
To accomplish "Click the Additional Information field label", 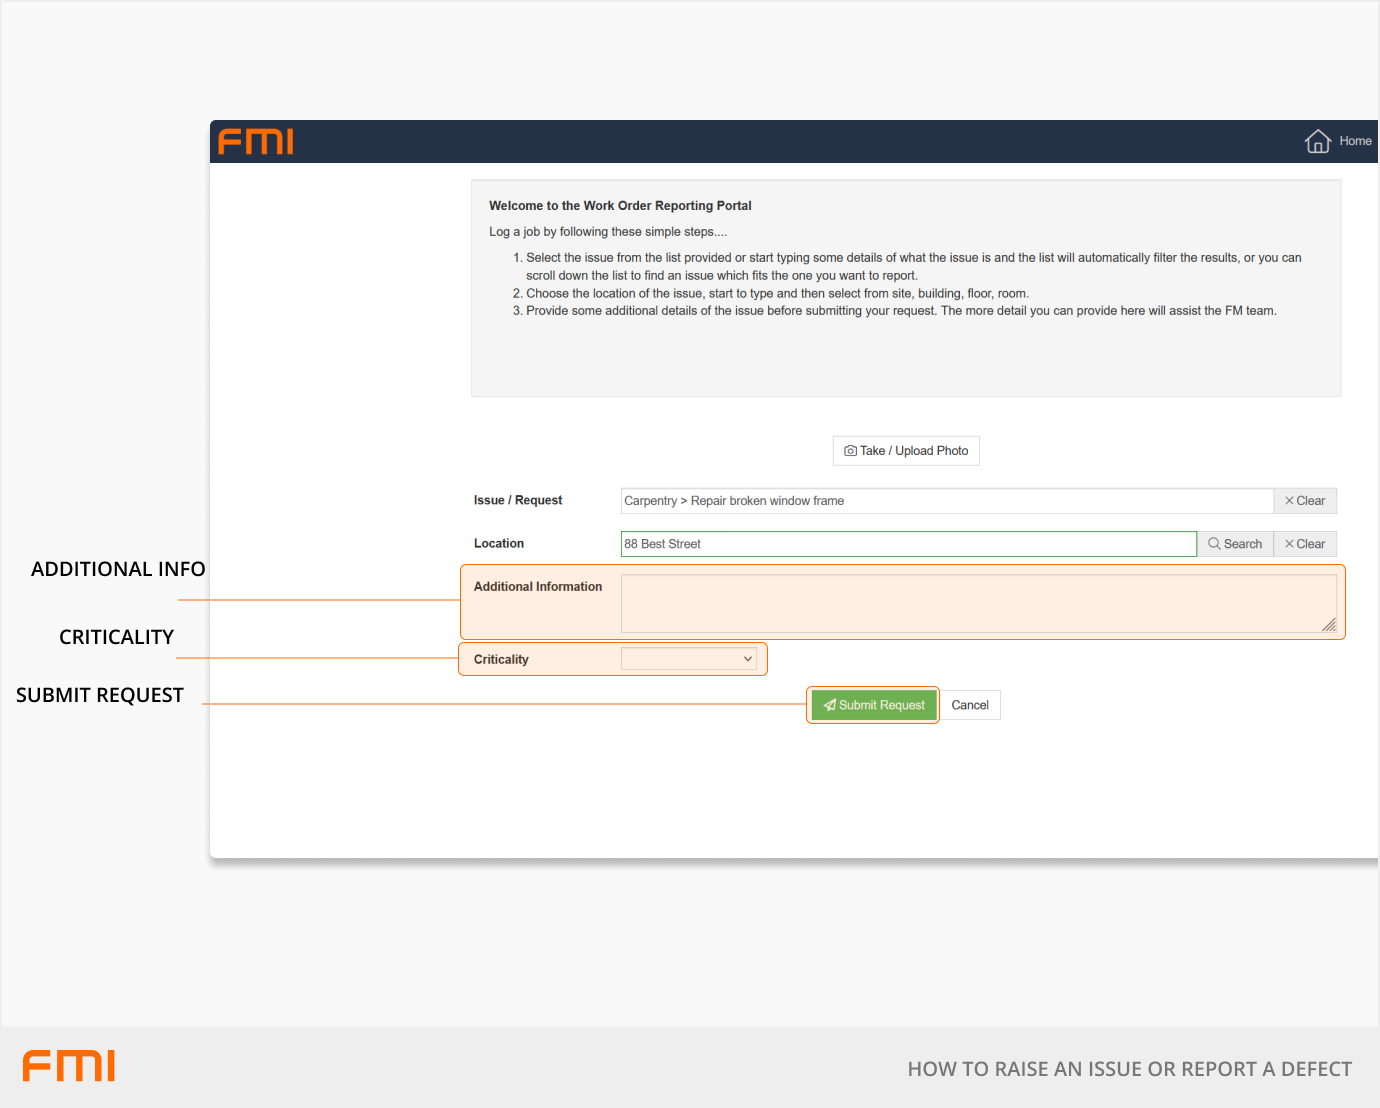I will point(538,587).
